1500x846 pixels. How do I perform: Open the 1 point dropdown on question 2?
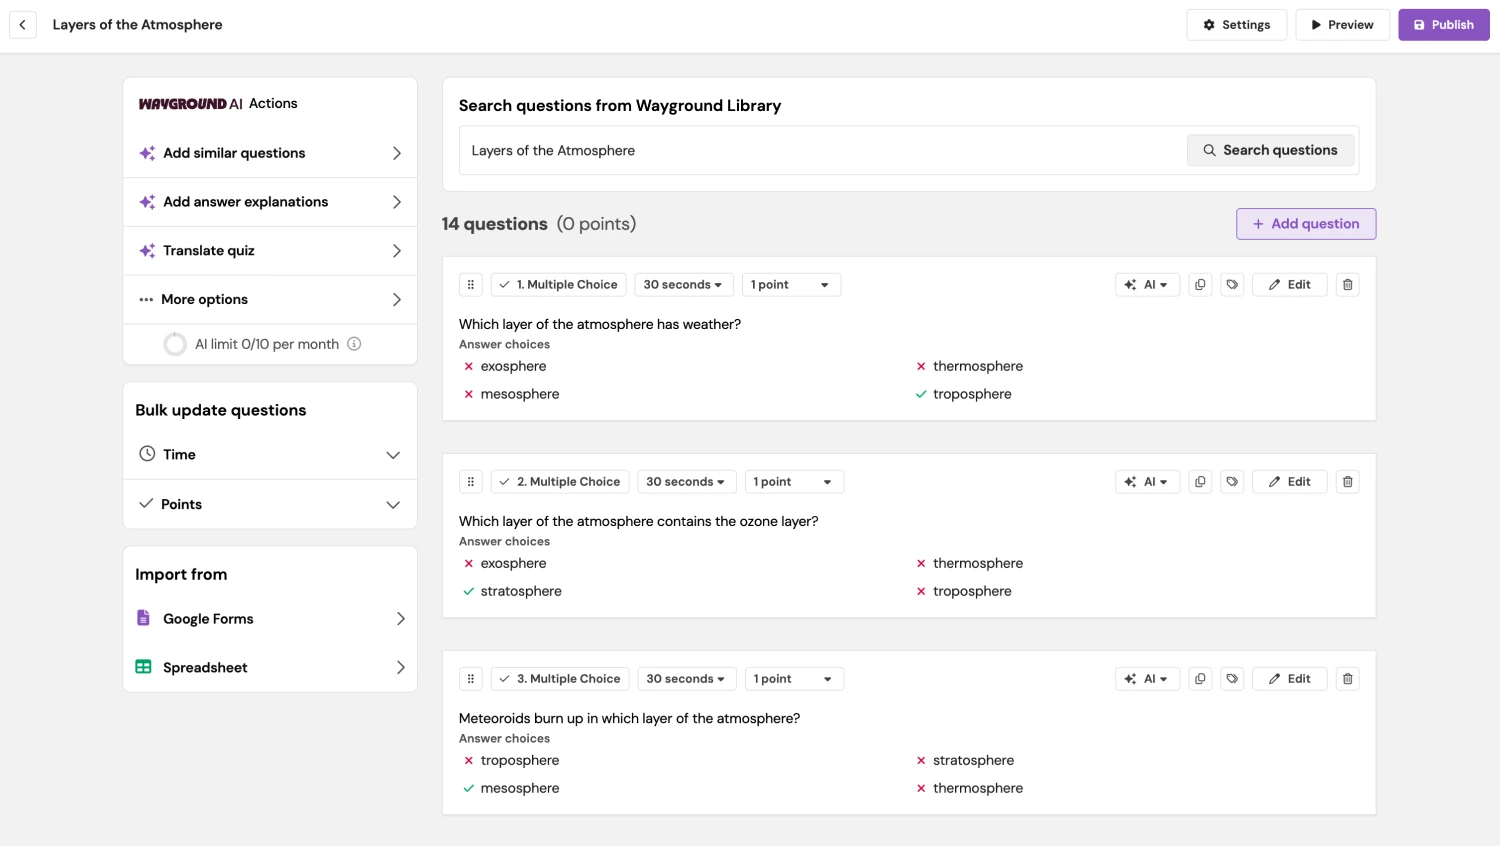(x=793, y=482)
